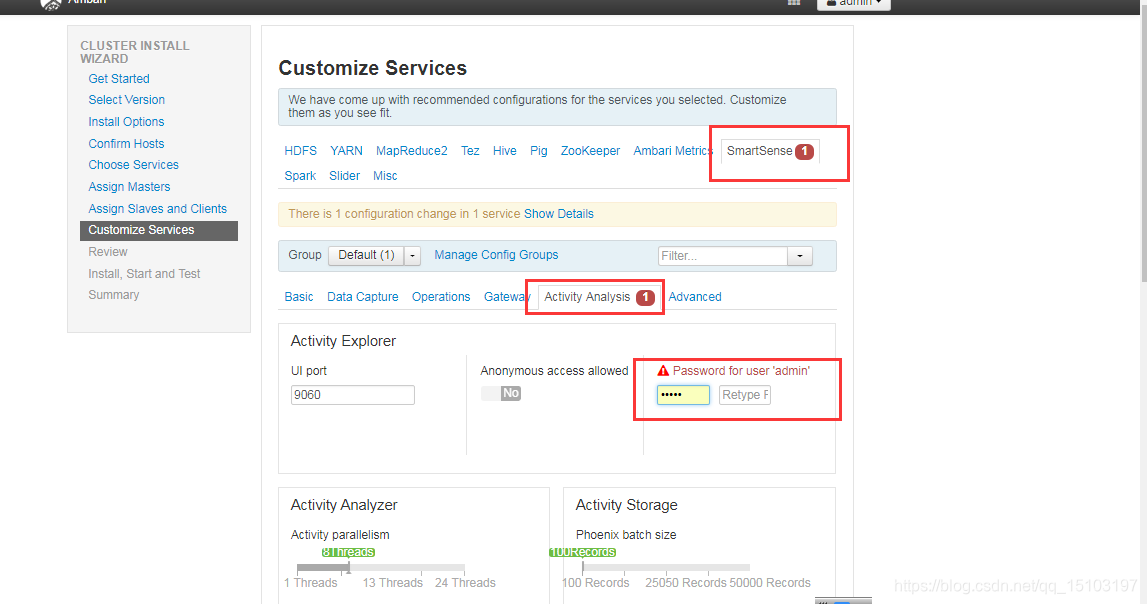
Task: Go to Get Started wizard step
Action: click(x=119, y=78)
